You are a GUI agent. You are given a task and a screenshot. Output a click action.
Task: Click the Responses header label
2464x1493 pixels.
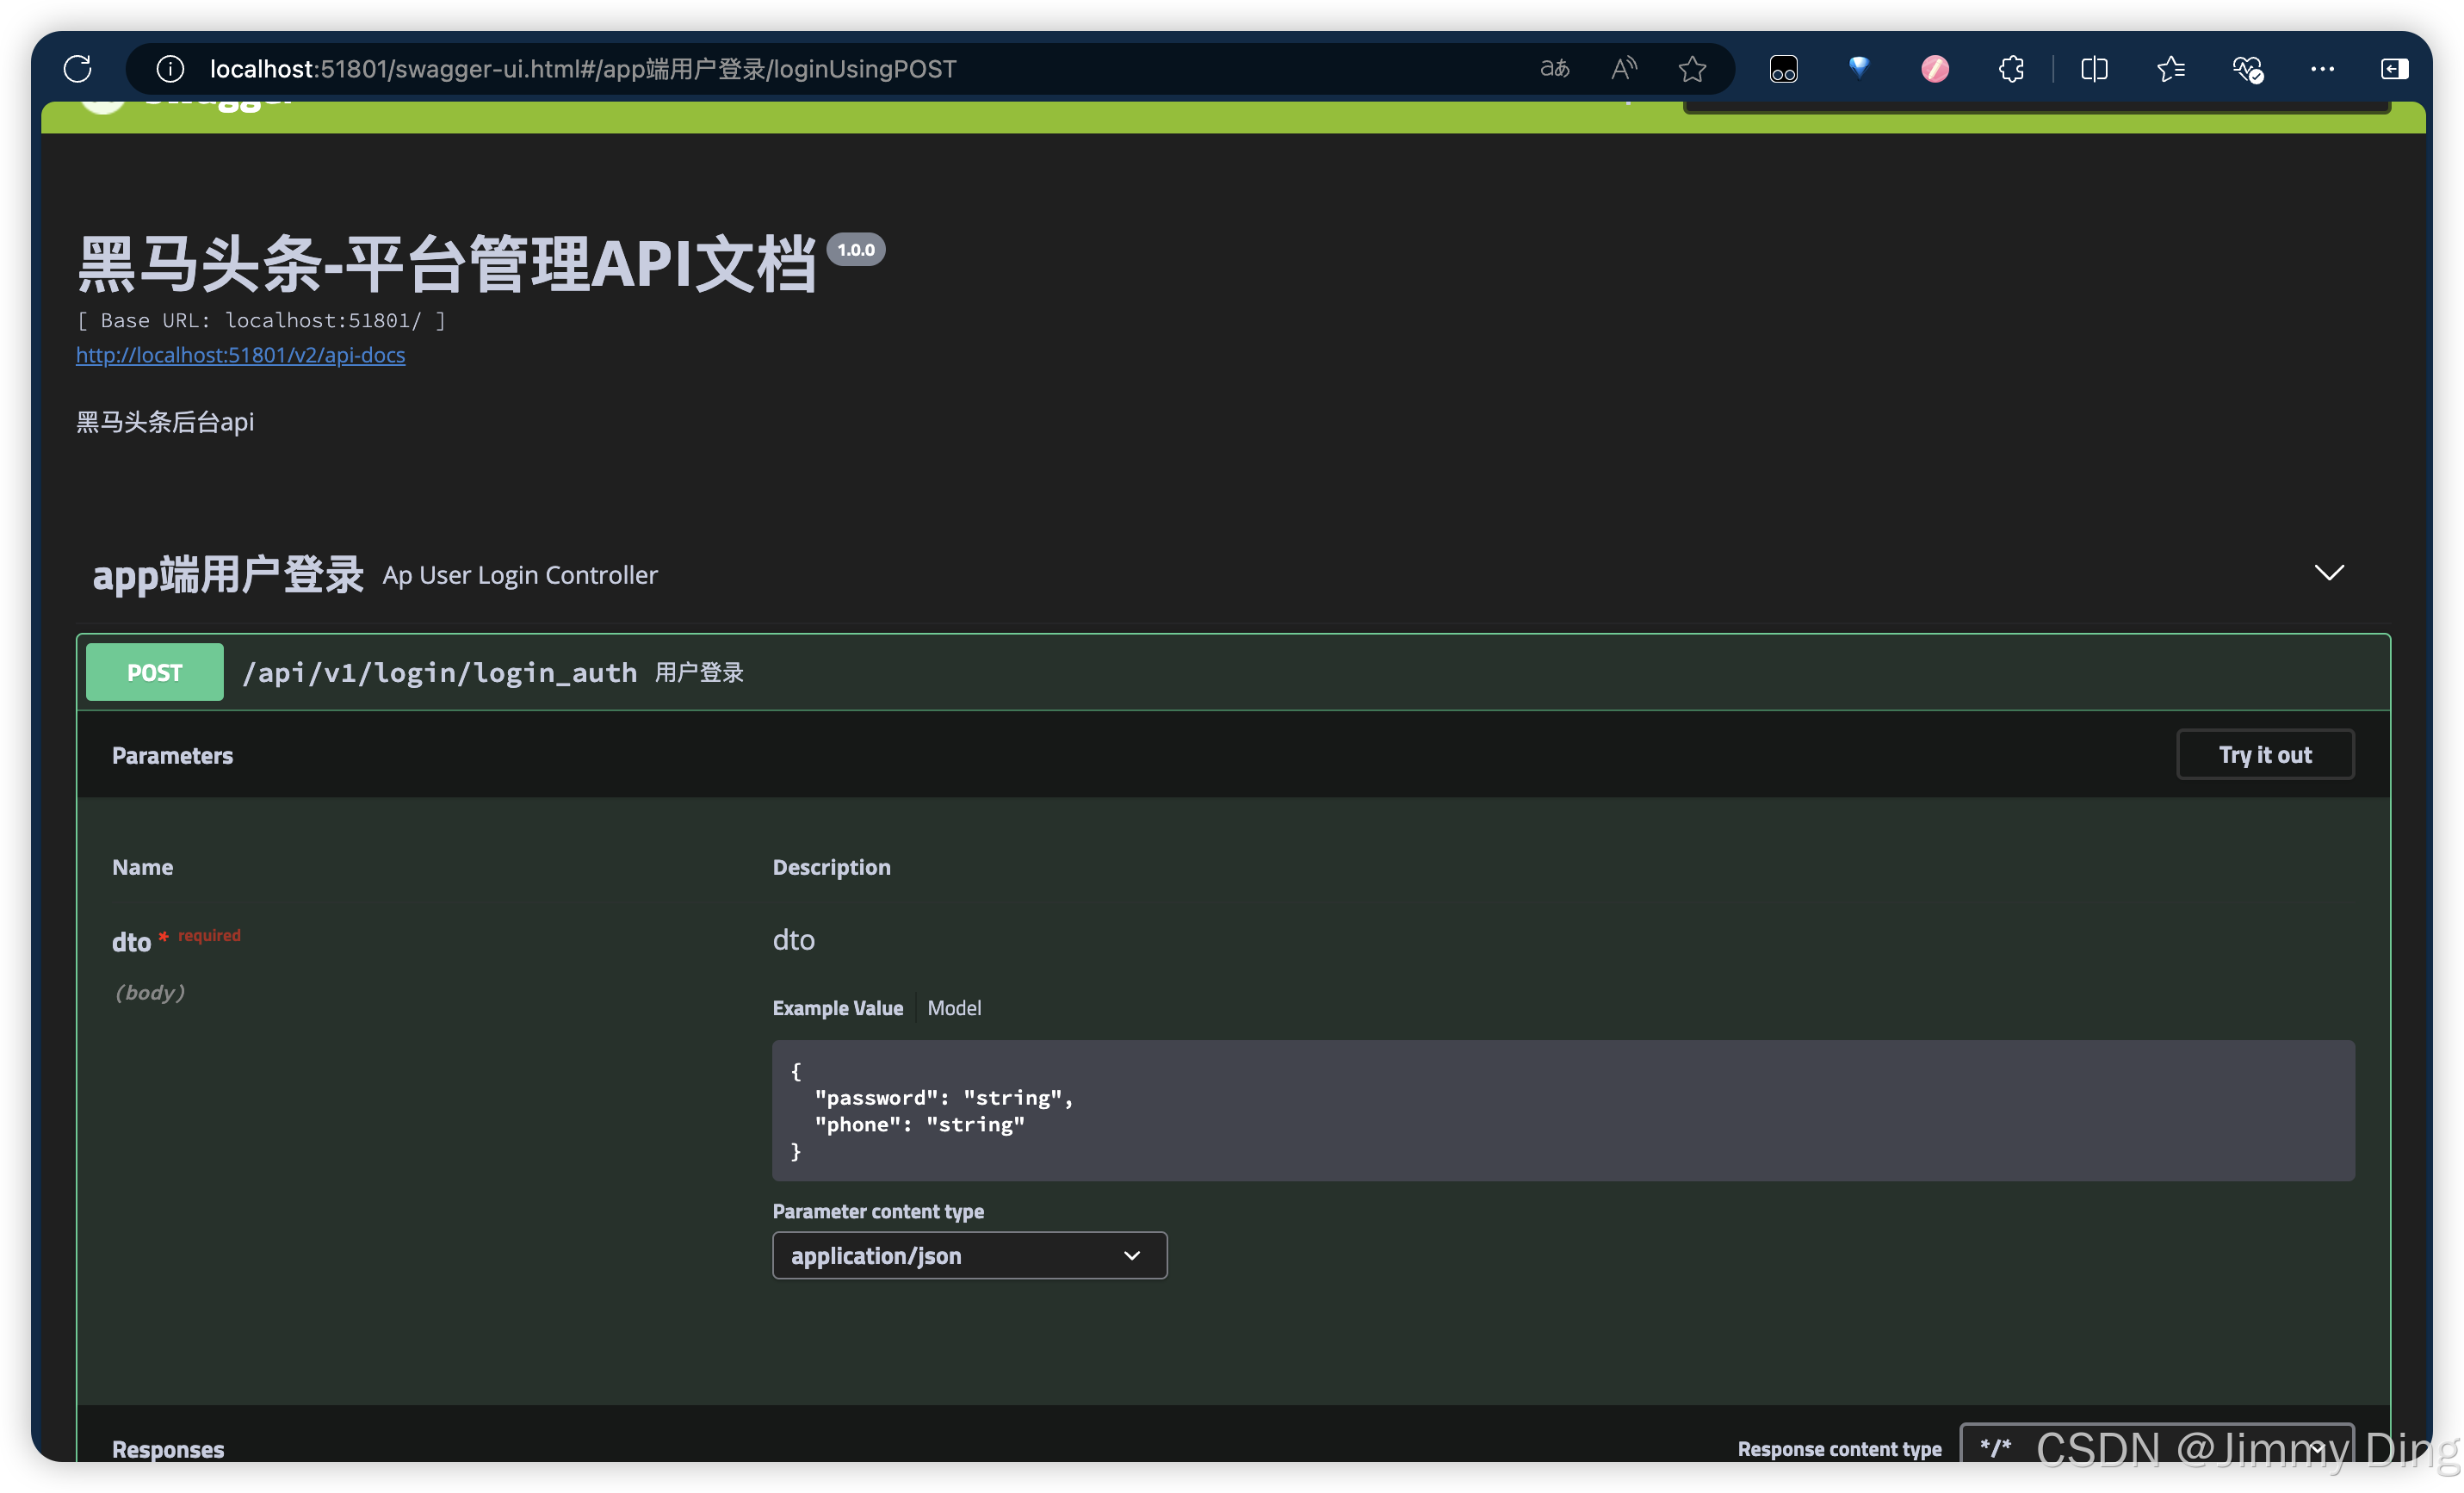(x=168, y=1449)
